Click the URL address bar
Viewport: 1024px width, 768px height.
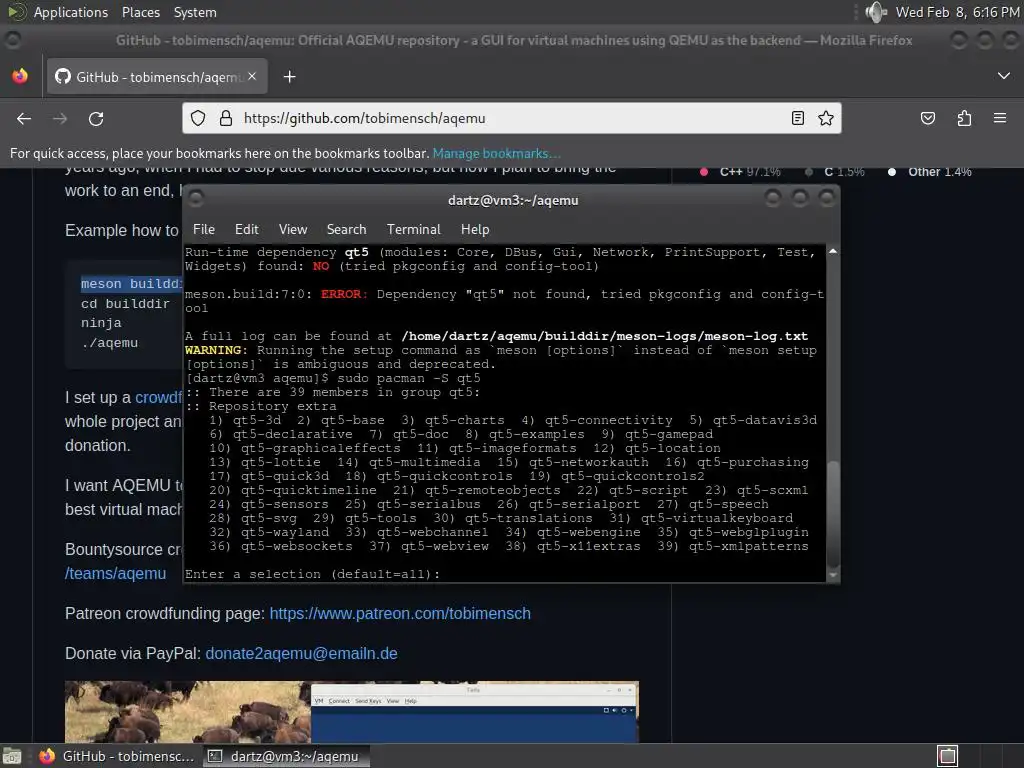click(x=512, y=118)
